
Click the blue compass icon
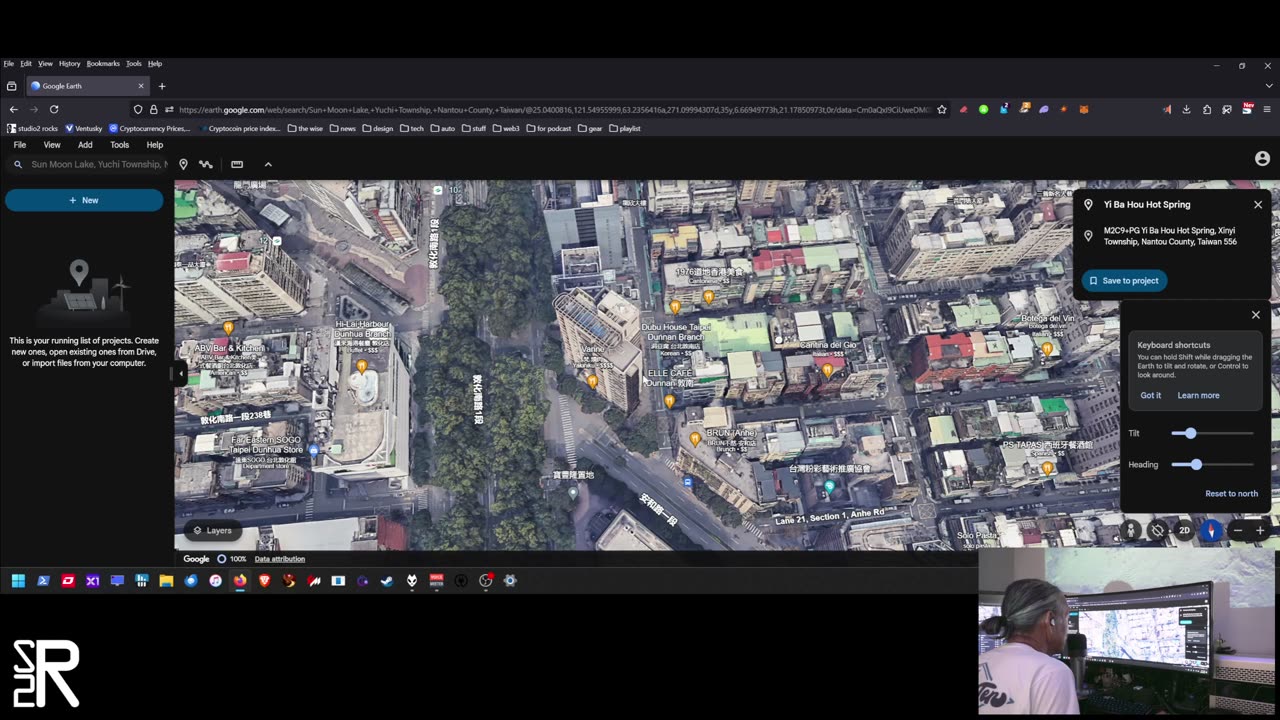tap(1211, 531)
